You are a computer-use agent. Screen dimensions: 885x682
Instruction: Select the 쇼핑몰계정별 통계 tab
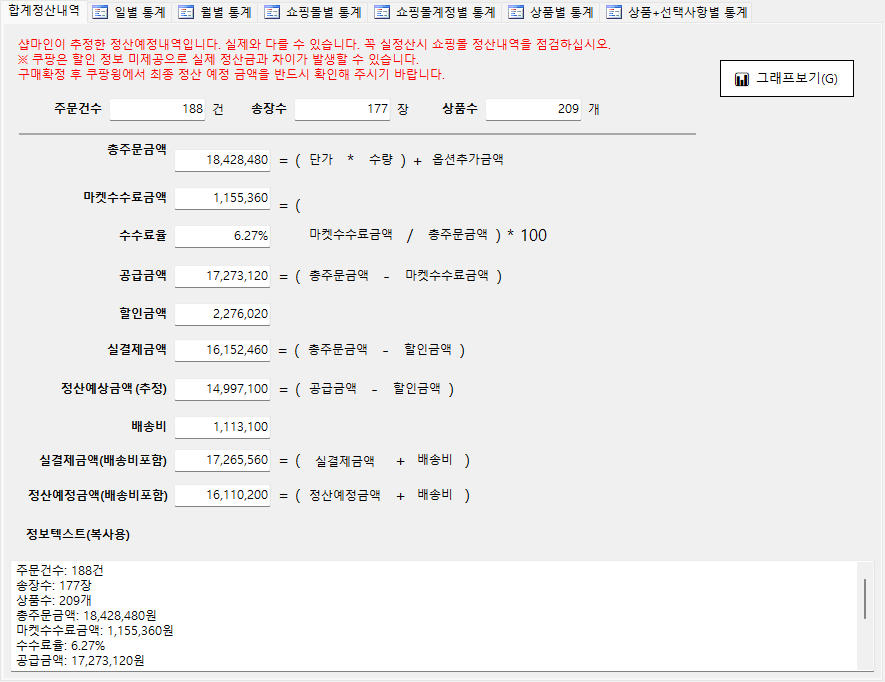click(x=434, y=13)
